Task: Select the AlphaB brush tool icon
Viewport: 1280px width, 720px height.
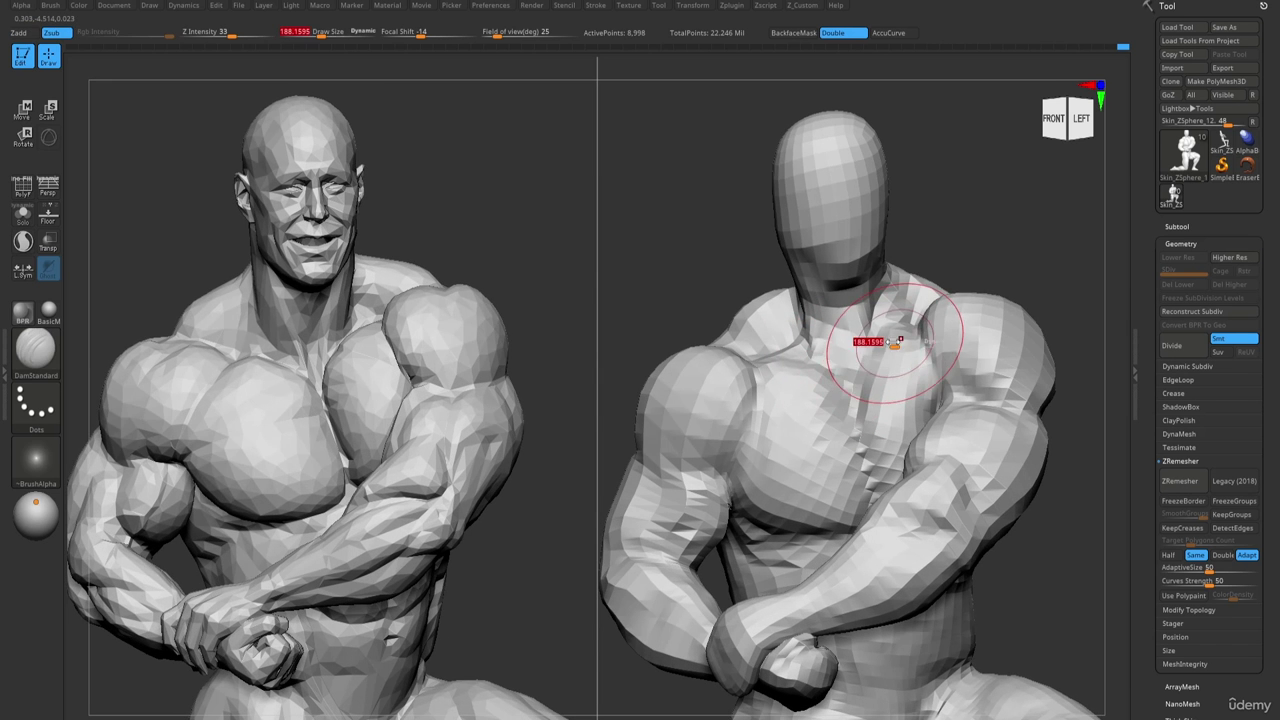Action: coord(1246,142)
